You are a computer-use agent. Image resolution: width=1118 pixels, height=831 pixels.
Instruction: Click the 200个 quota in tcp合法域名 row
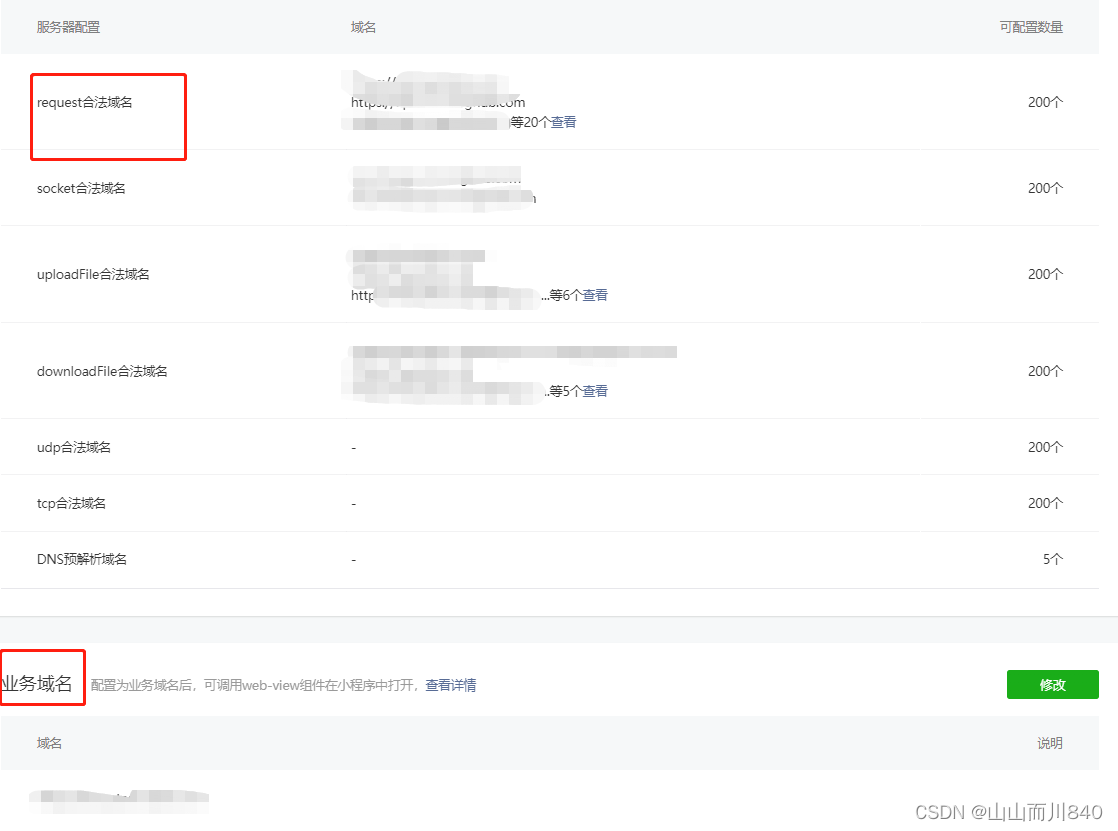(1045, 503)
